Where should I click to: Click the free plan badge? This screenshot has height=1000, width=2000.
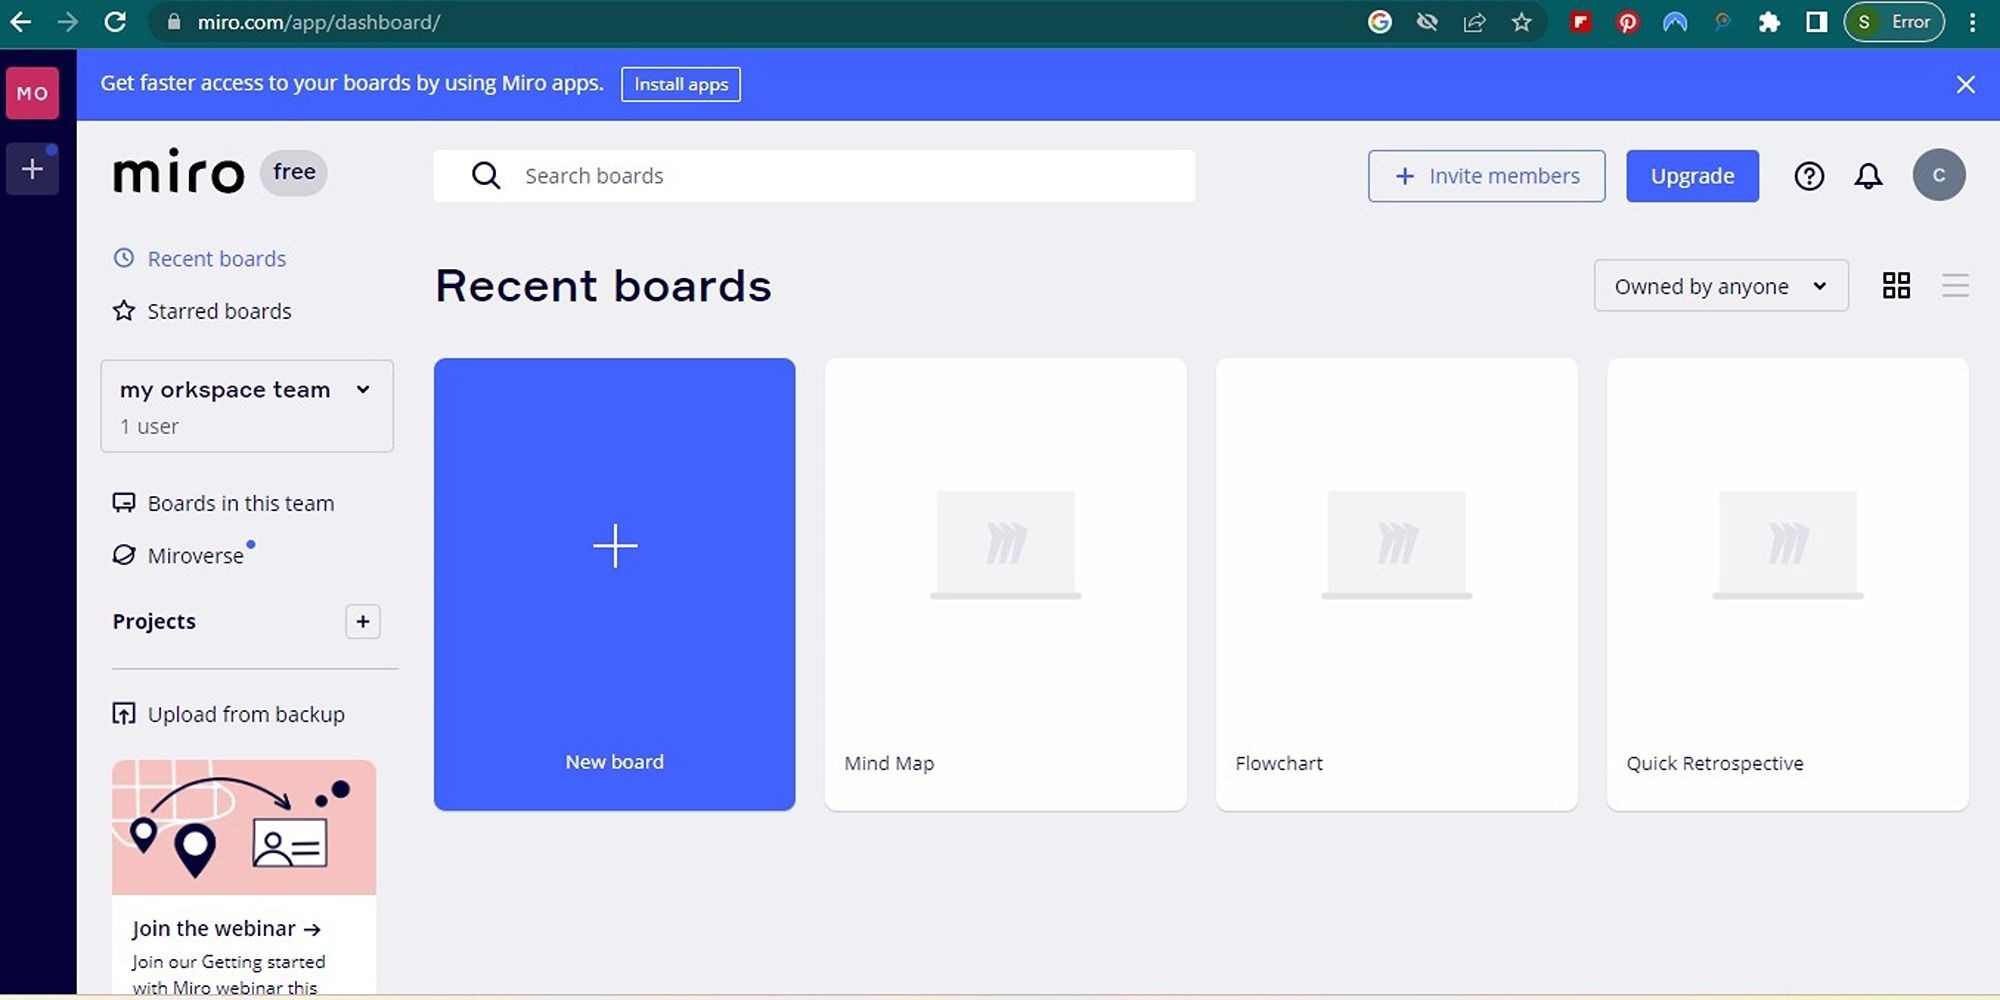[x=294, y=172]
